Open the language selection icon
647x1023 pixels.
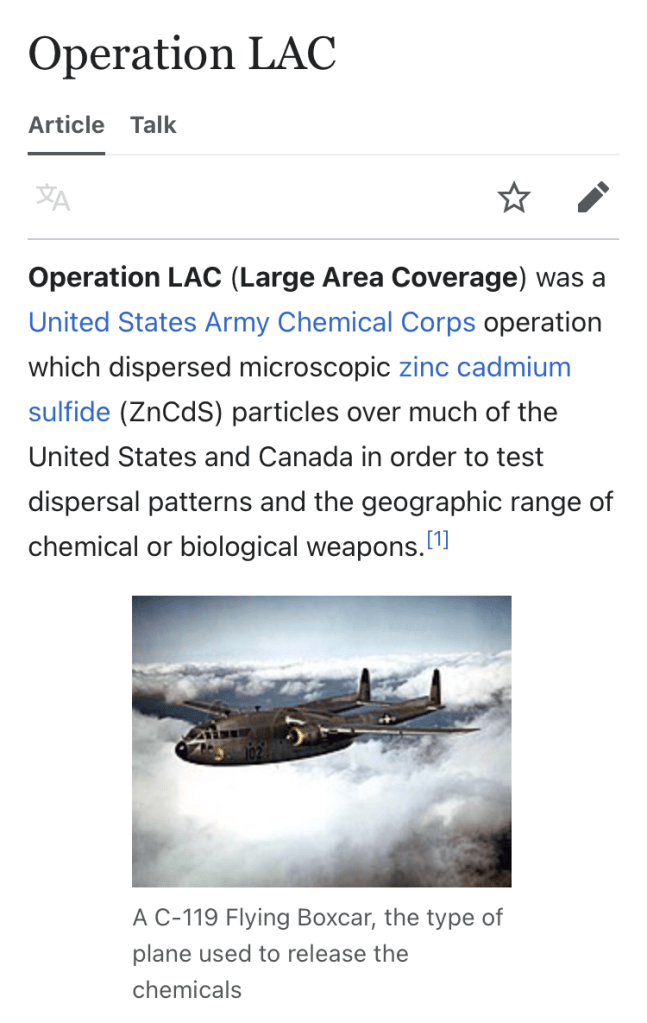pos(53,198)
